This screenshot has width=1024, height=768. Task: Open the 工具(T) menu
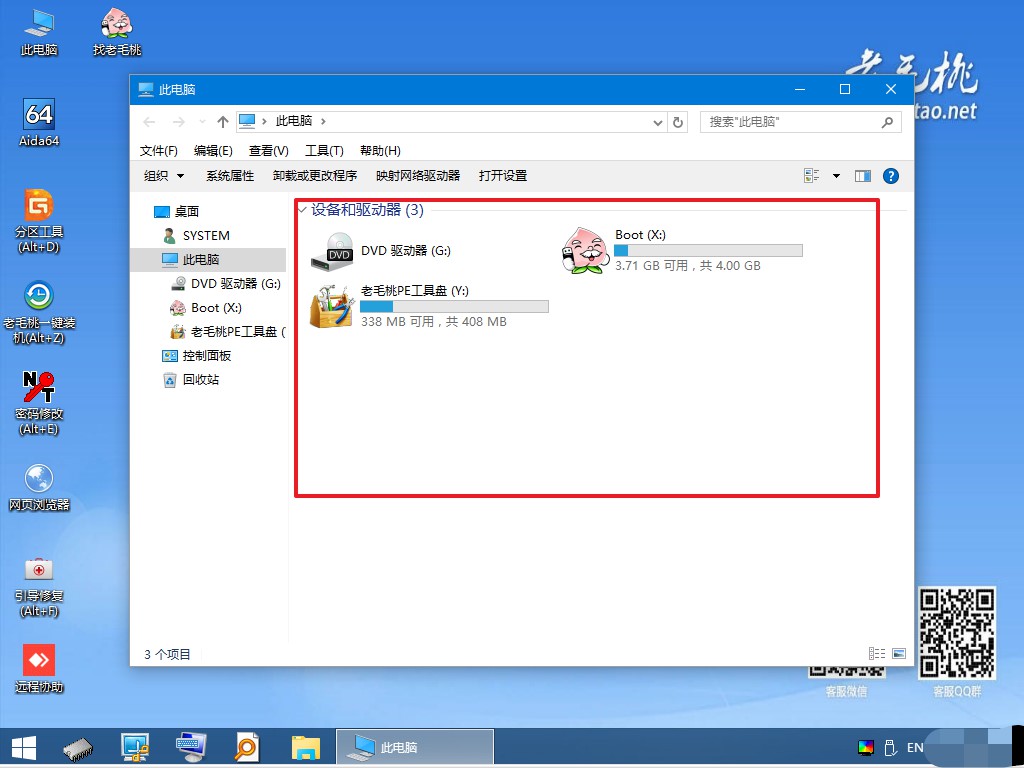[x=324, y=151]
